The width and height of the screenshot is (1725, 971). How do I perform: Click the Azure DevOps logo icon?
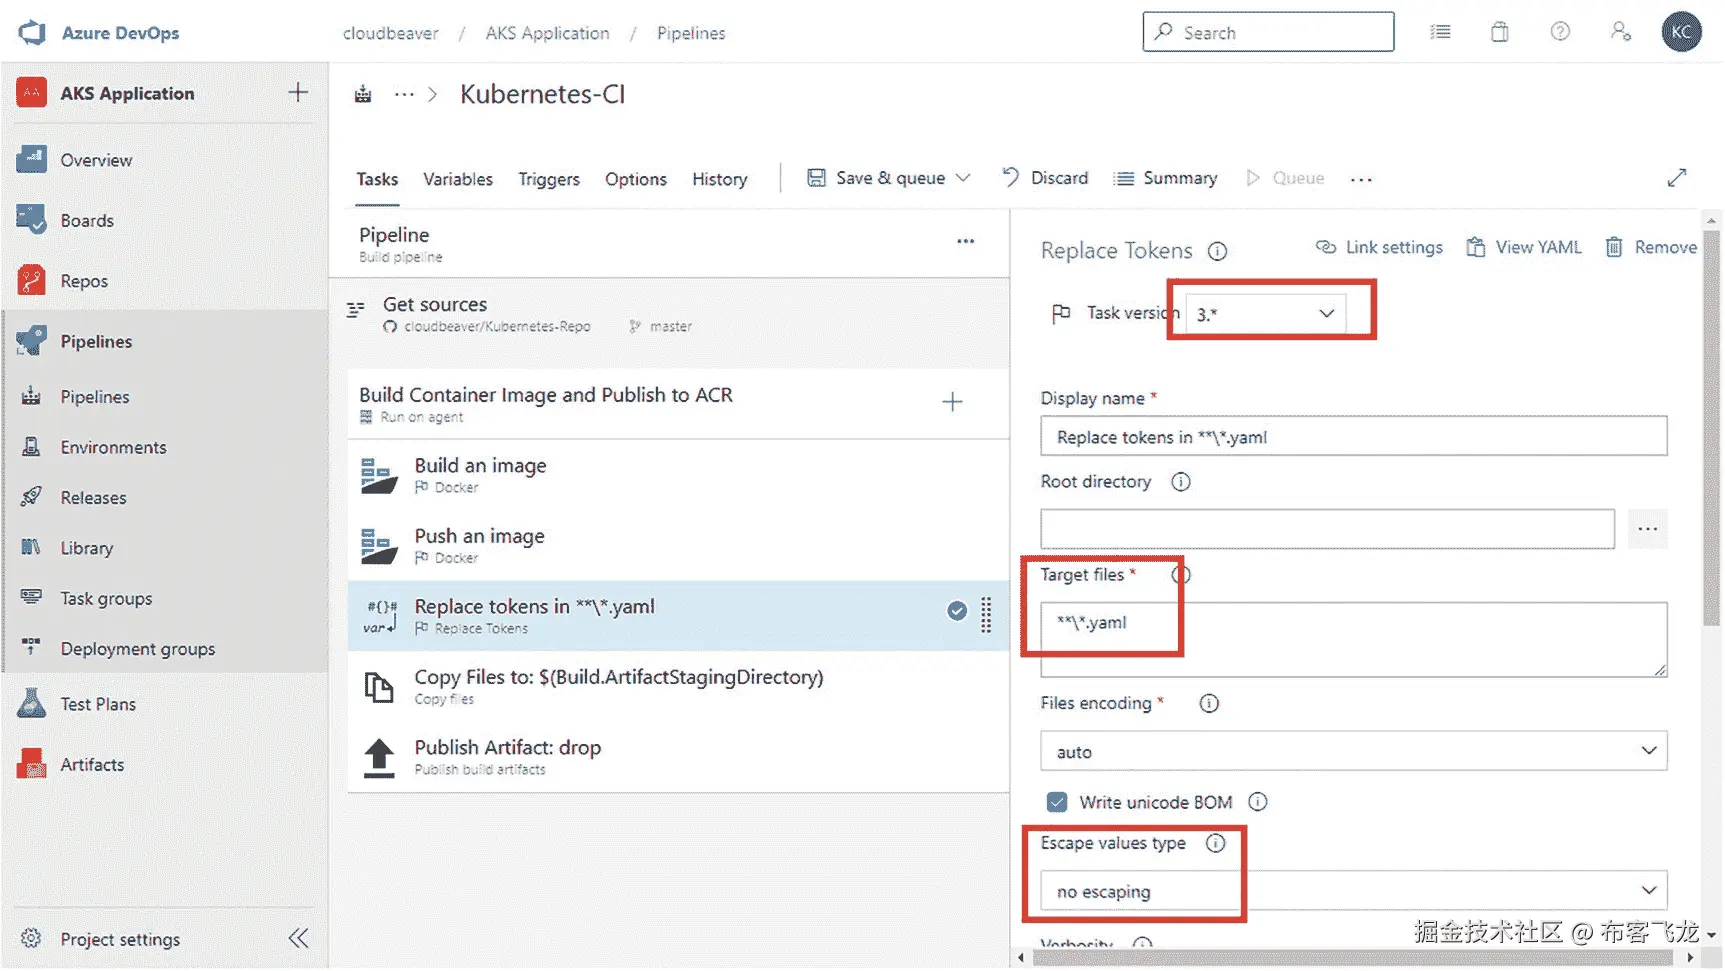(x=32, y=32)
